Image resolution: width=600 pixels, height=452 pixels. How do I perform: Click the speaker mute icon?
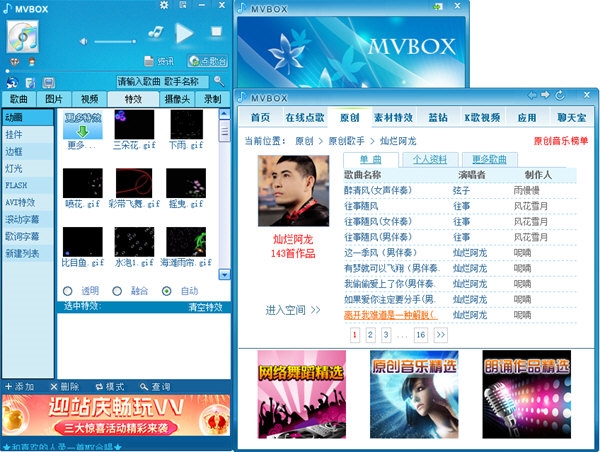pyautogui.click(x=83, y=41)
